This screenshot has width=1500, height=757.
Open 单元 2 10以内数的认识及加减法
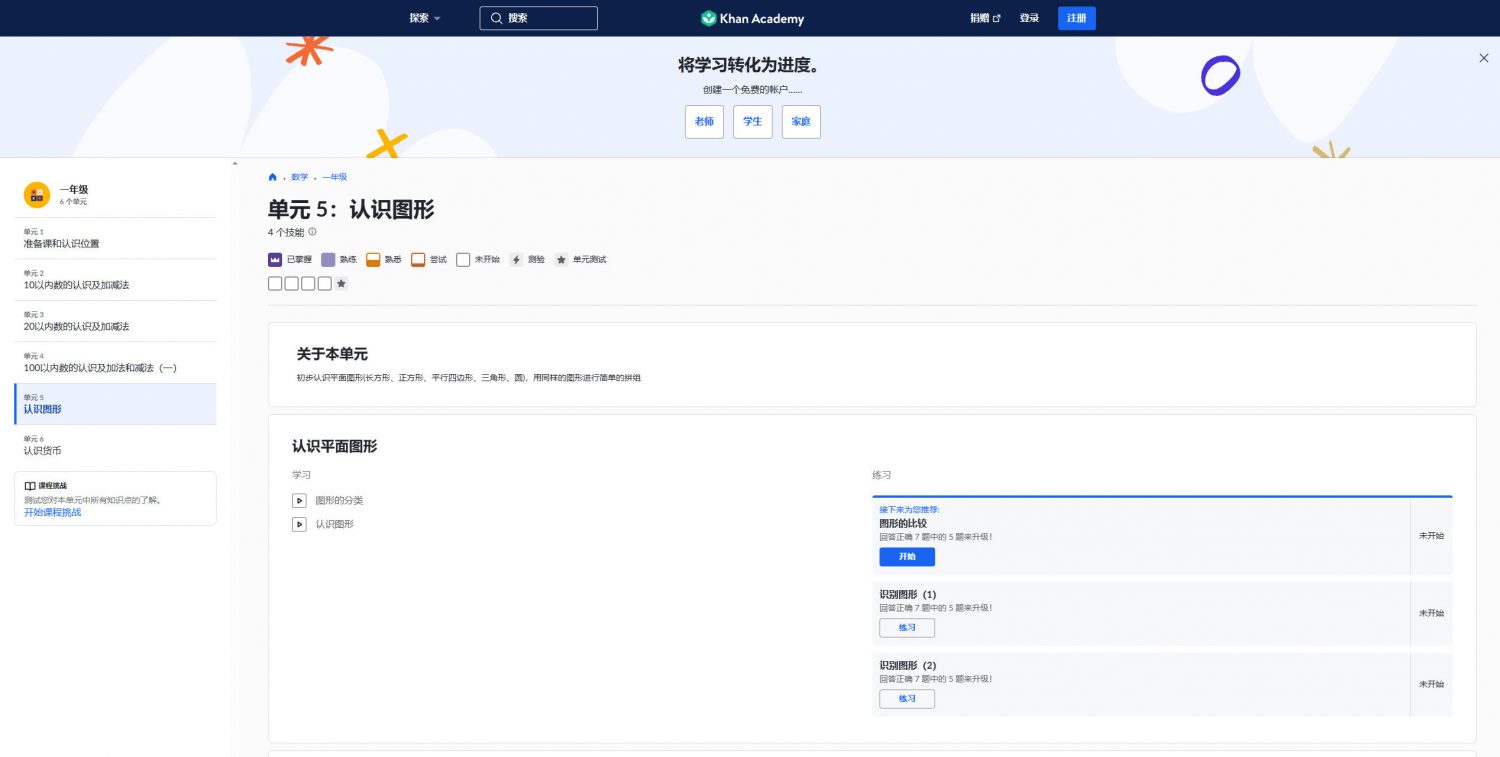[115, 279]
